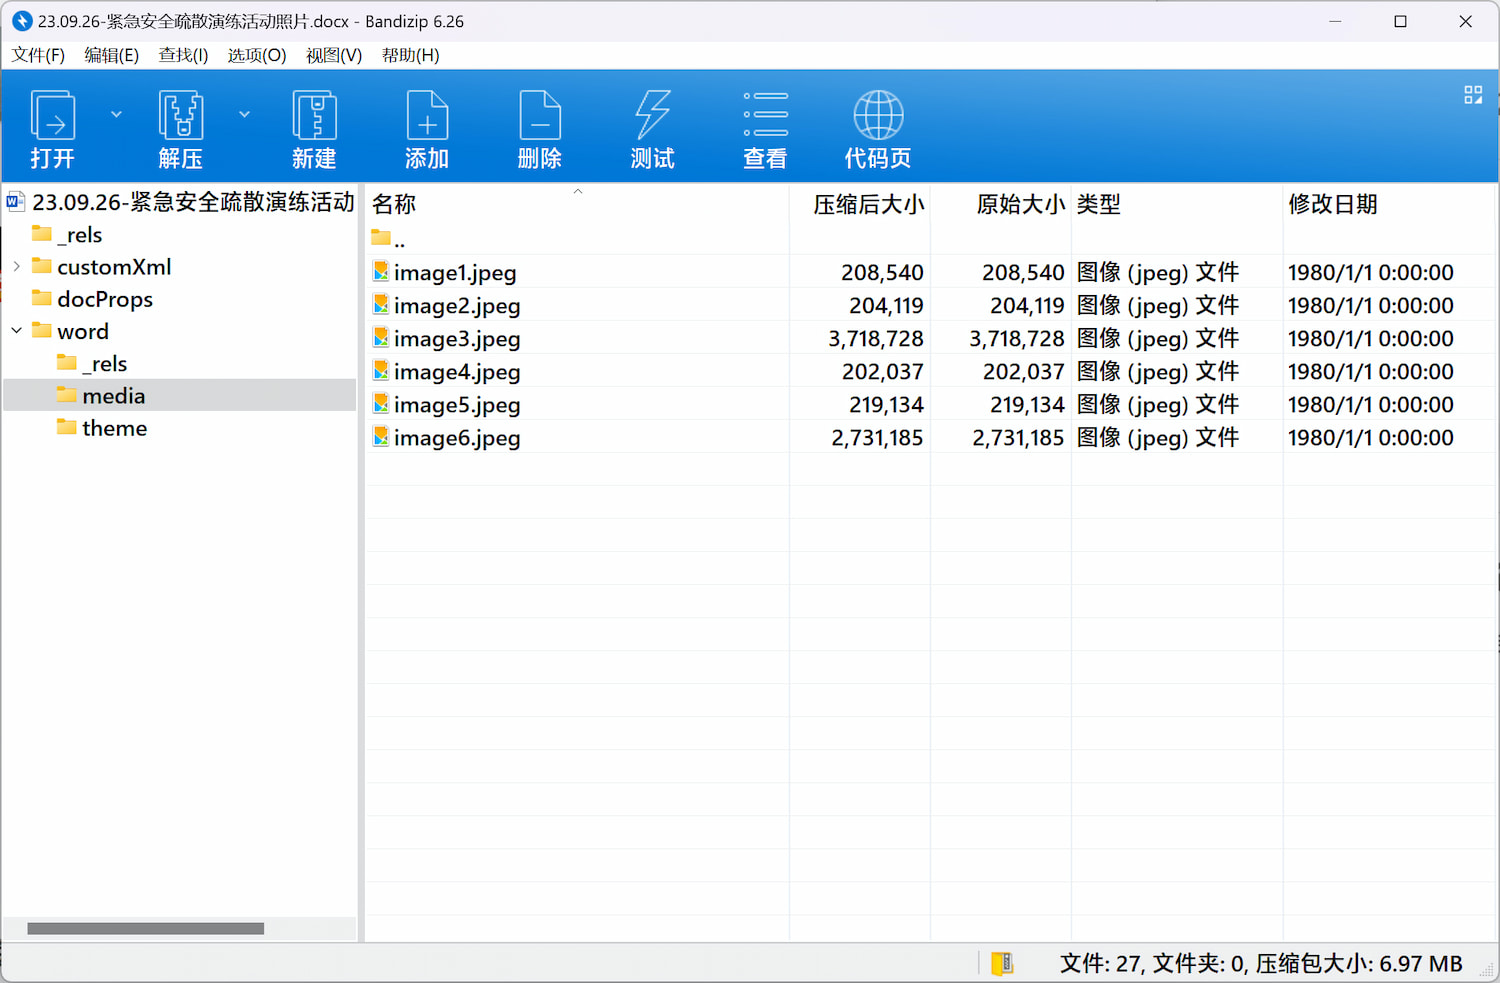Select image6.jpeg file
This screenshot has width=1500, height=983.
[x=457, y=437]
